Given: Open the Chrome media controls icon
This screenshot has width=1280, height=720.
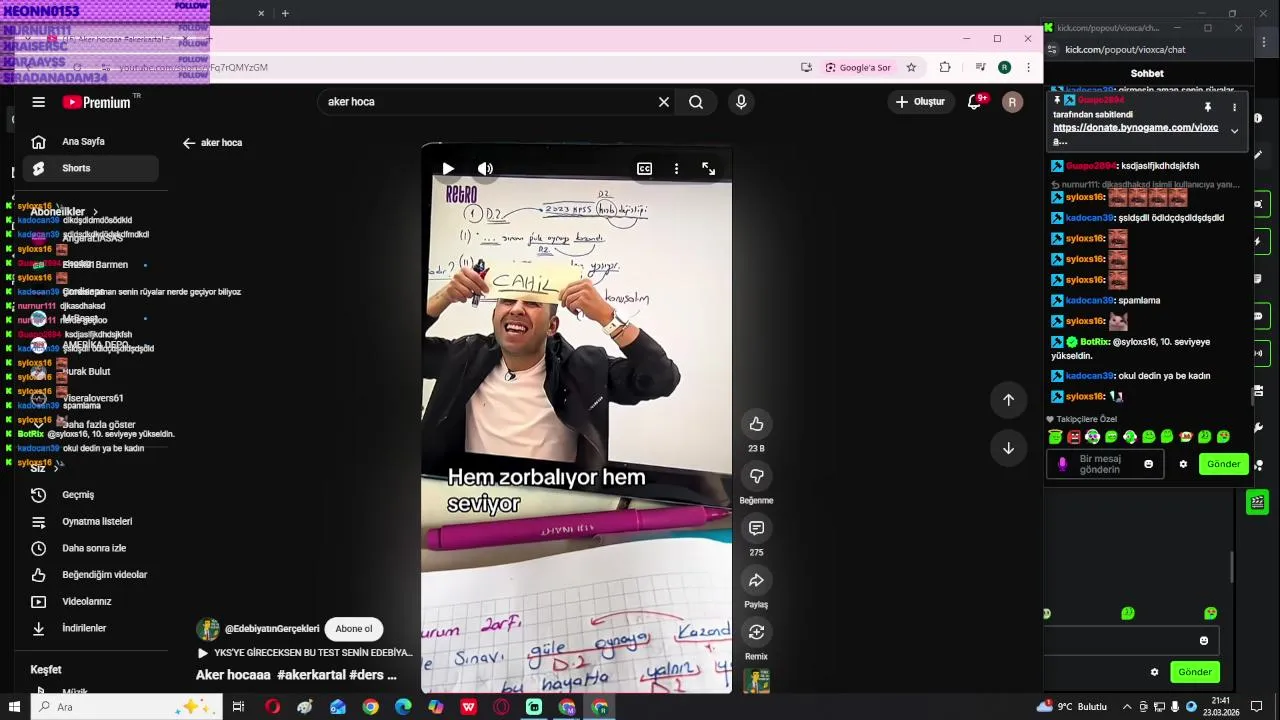Looking at the screenshot, I should point(980,68).
